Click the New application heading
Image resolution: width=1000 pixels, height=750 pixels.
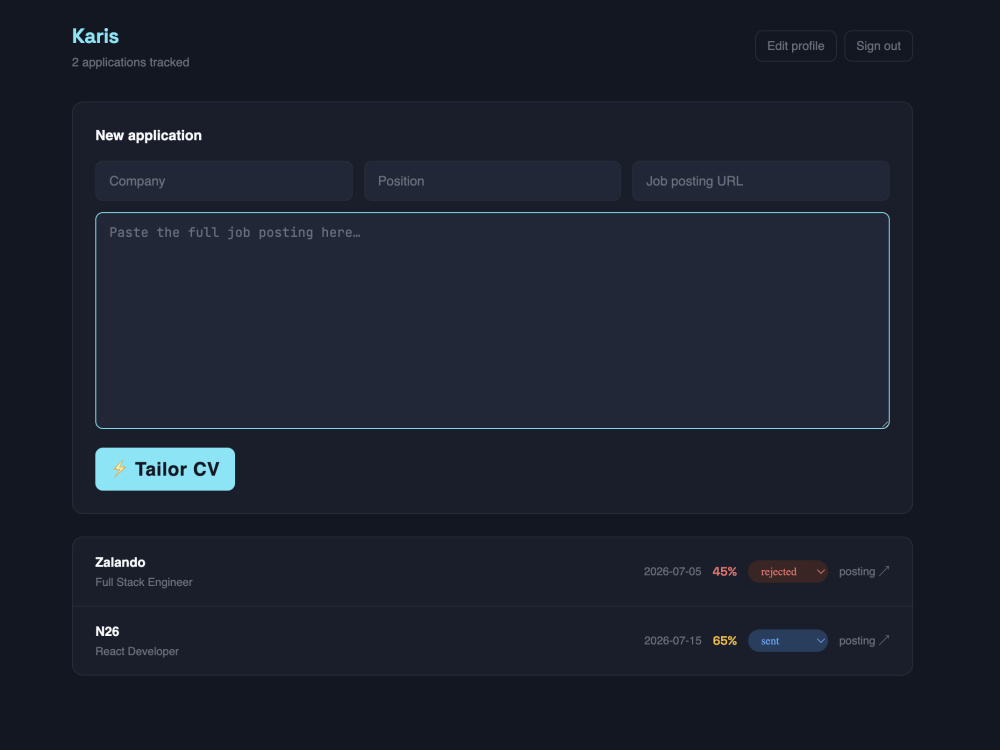(x=149, y=135)
